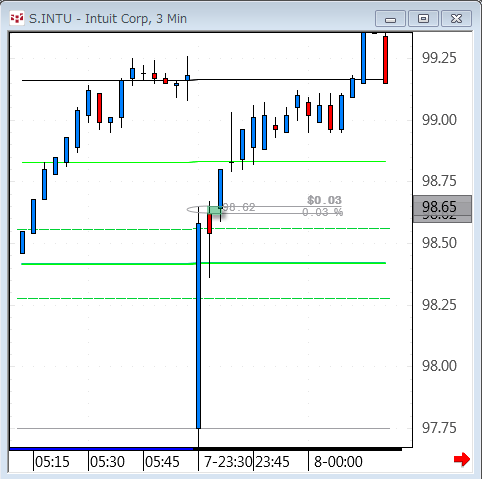Click the 98.00 price axis label
The height and width of the screenshot is (479, 482).
(x=439, y=366)
